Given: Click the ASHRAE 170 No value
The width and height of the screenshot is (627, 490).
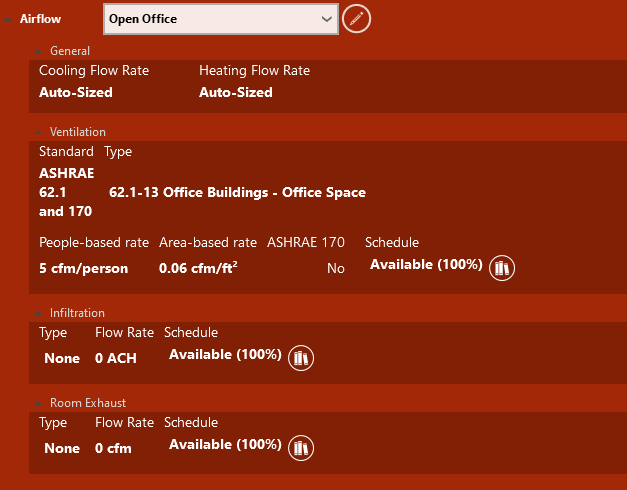Looking at the screenshot, I should [335, 268].
